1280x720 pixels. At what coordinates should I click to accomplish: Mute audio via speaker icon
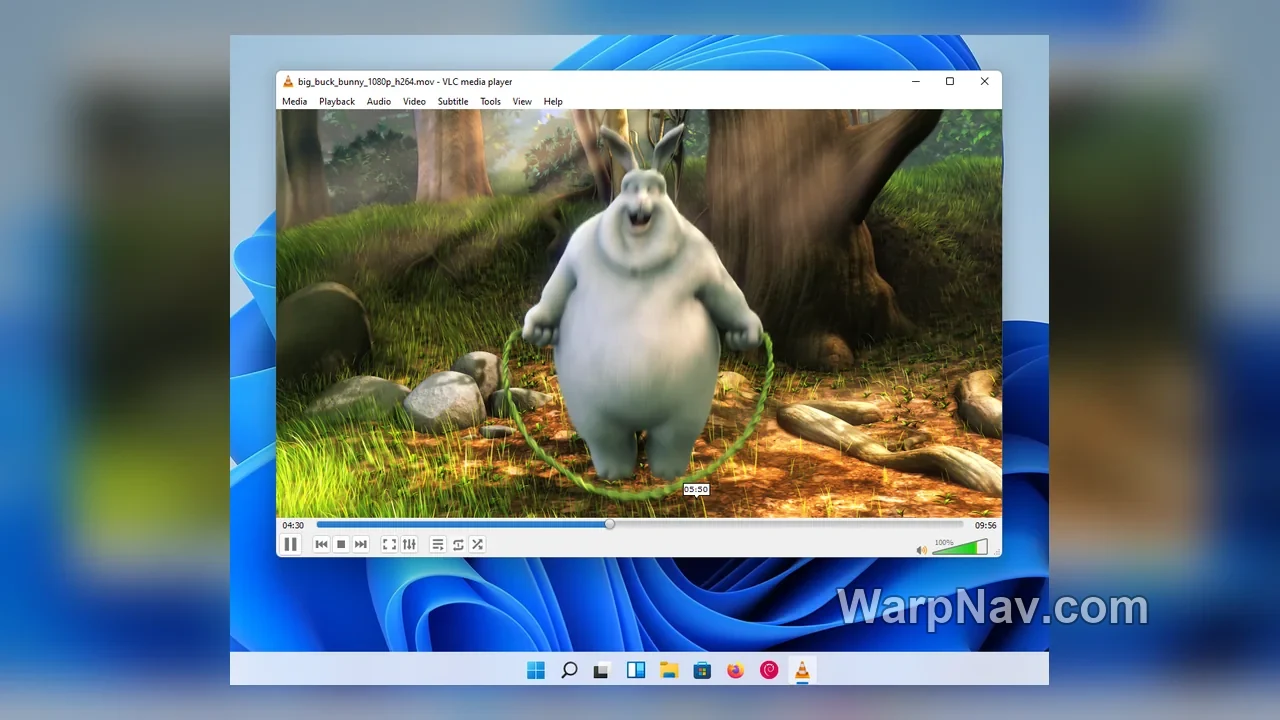(x=921, y=549)
